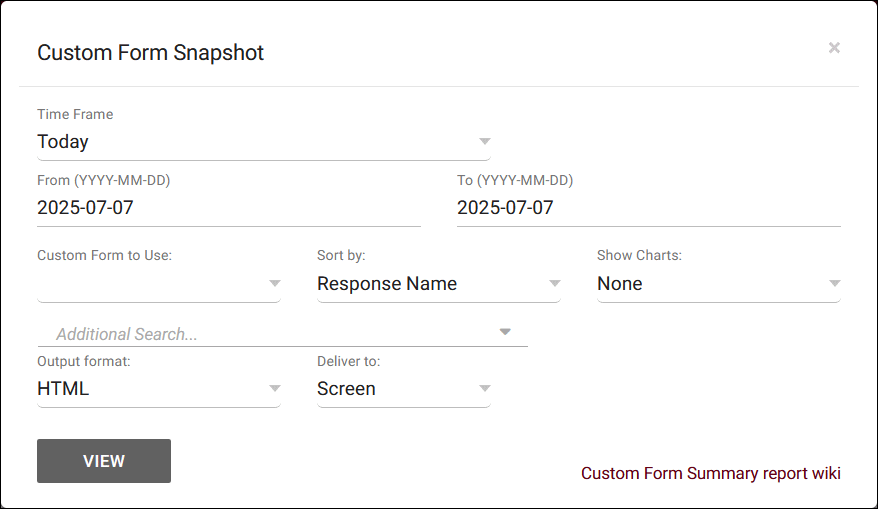This screenshot has height=509, width=878.
Task: Click the Deliver to dropdown arrow
Action: [485, 389]
